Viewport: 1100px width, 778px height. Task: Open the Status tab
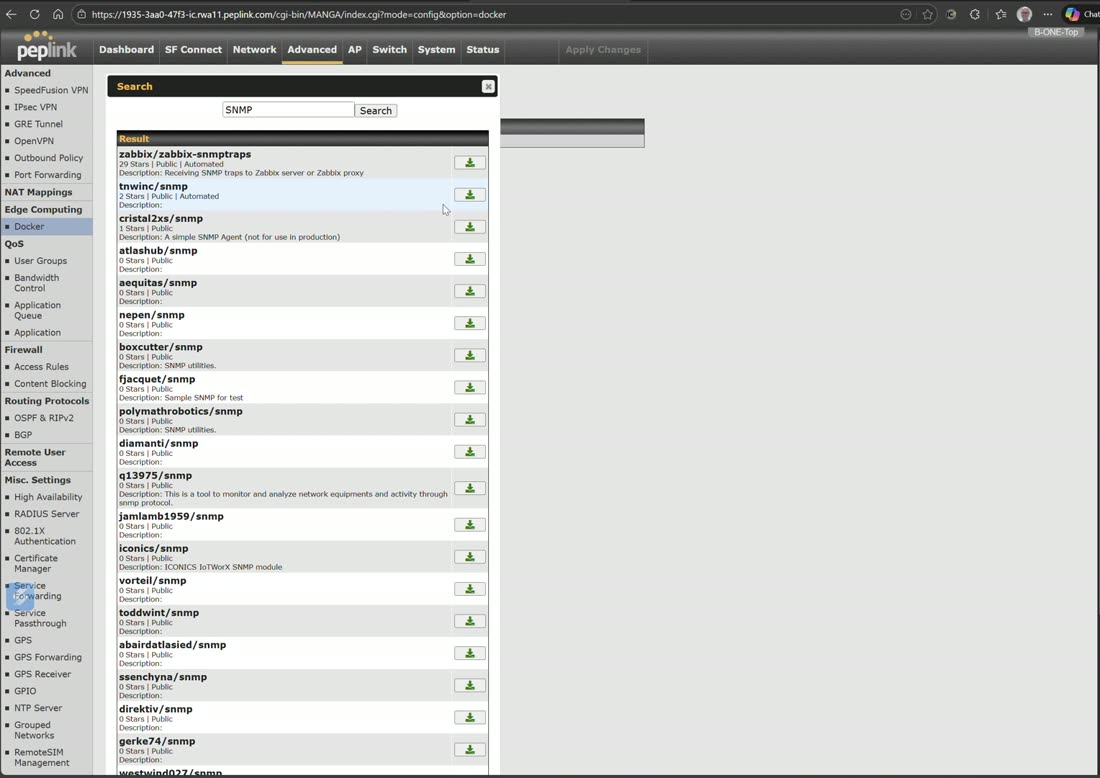tap(483, 50)
